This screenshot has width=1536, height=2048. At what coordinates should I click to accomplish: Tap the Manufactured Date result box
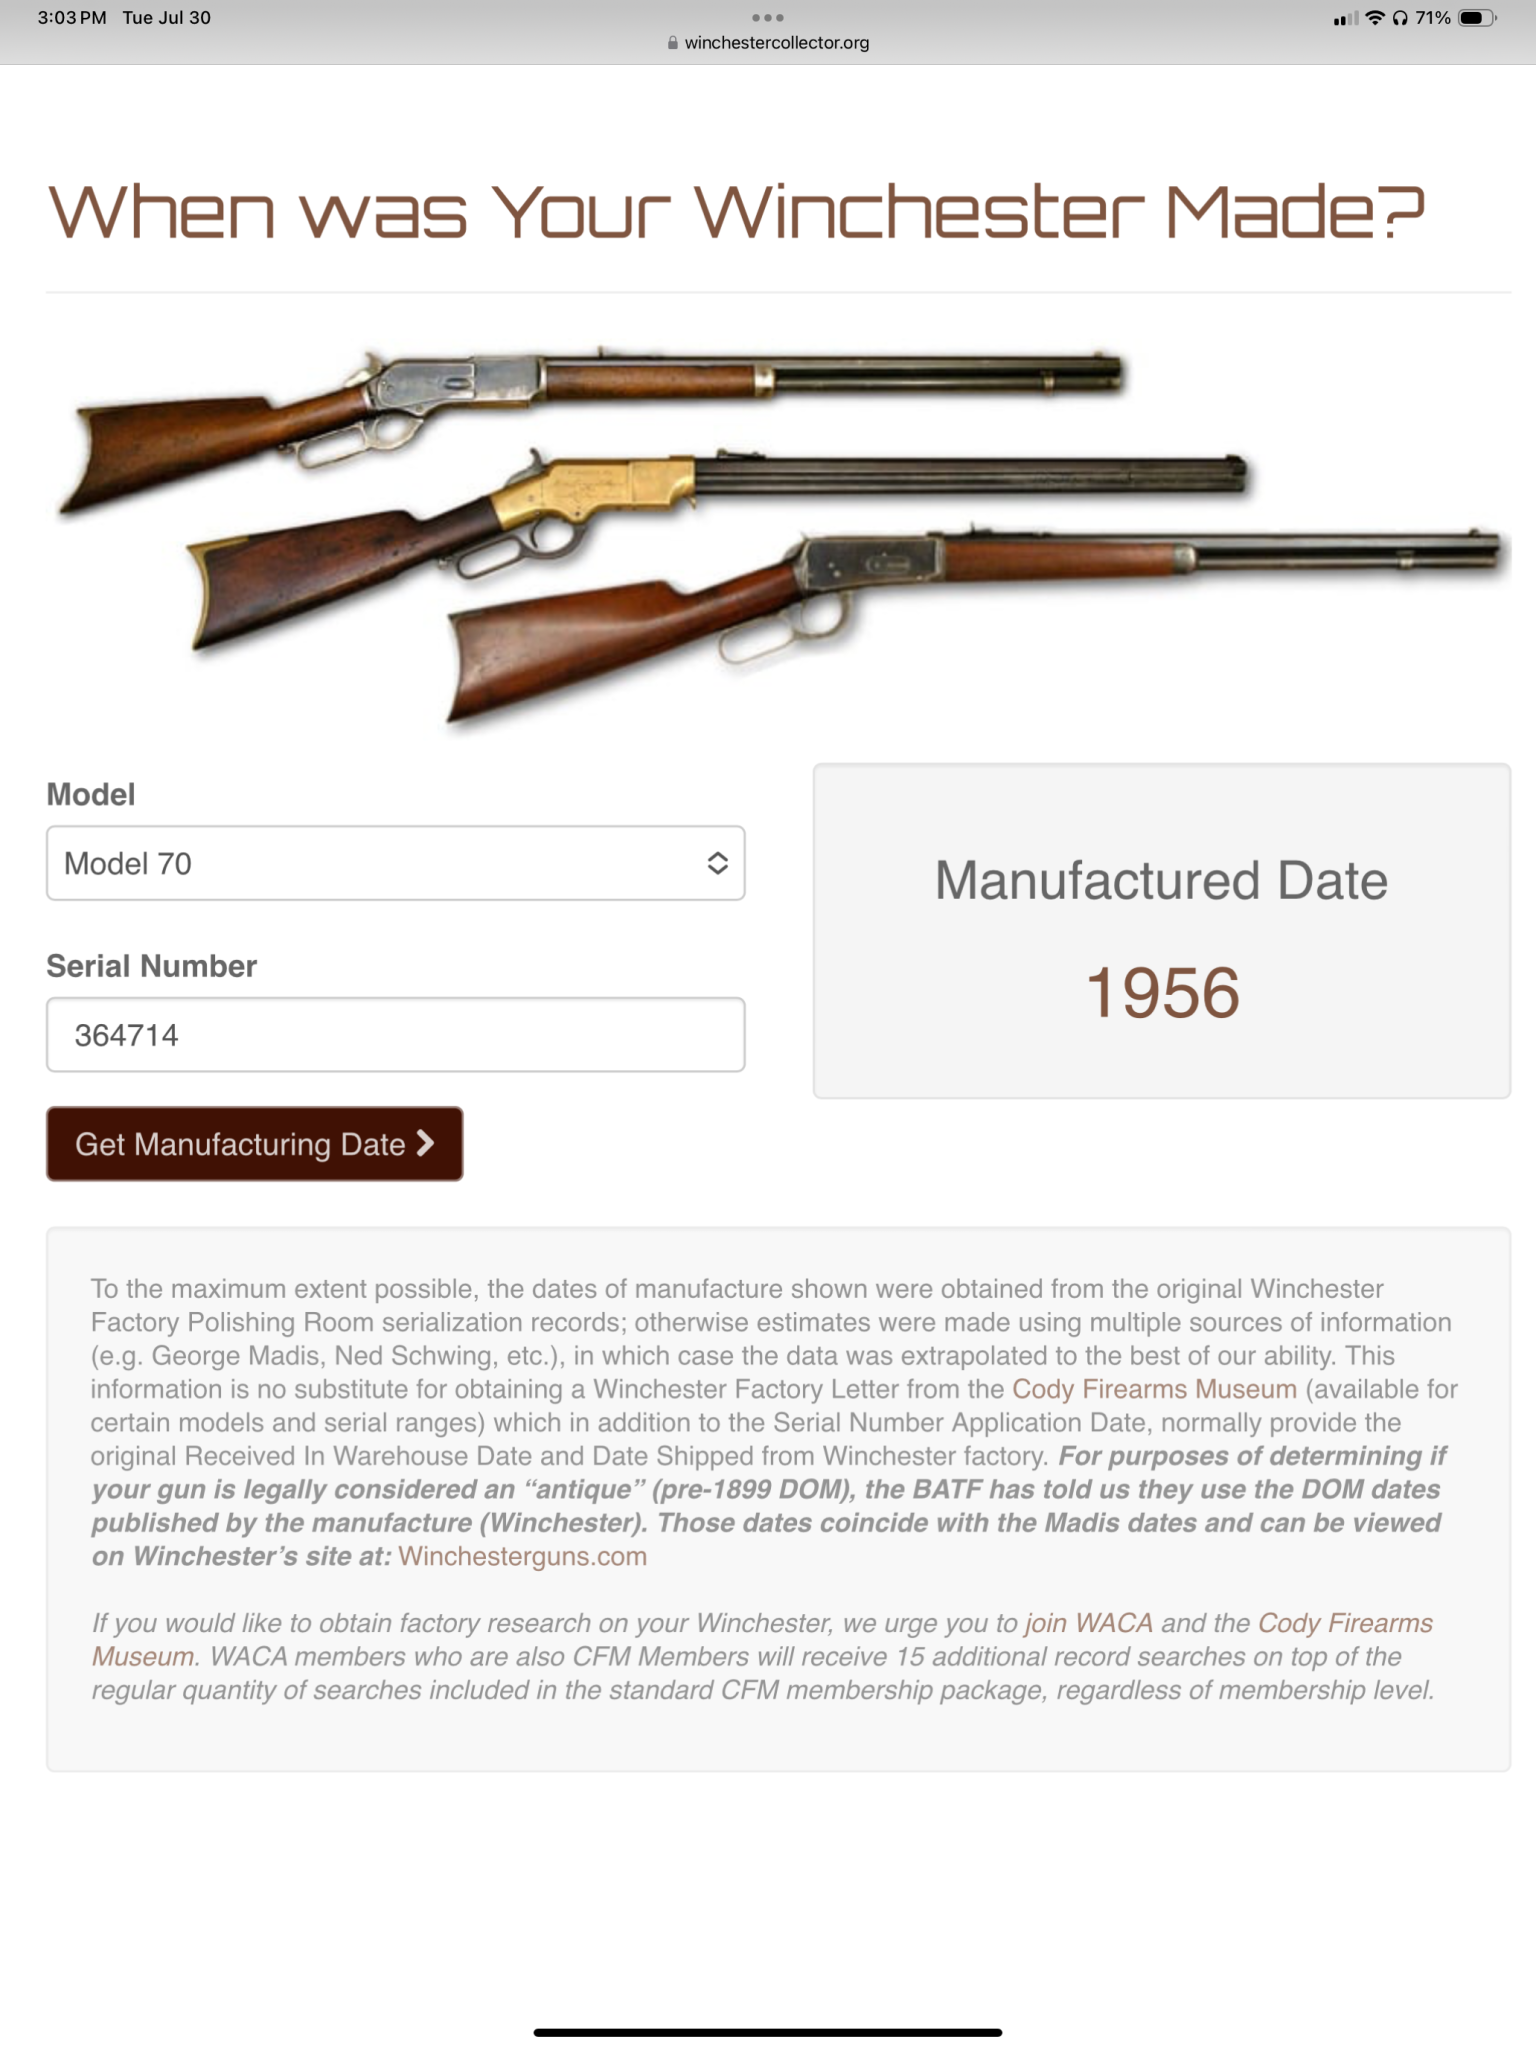pyautogui.click(x=1161, y=931)
